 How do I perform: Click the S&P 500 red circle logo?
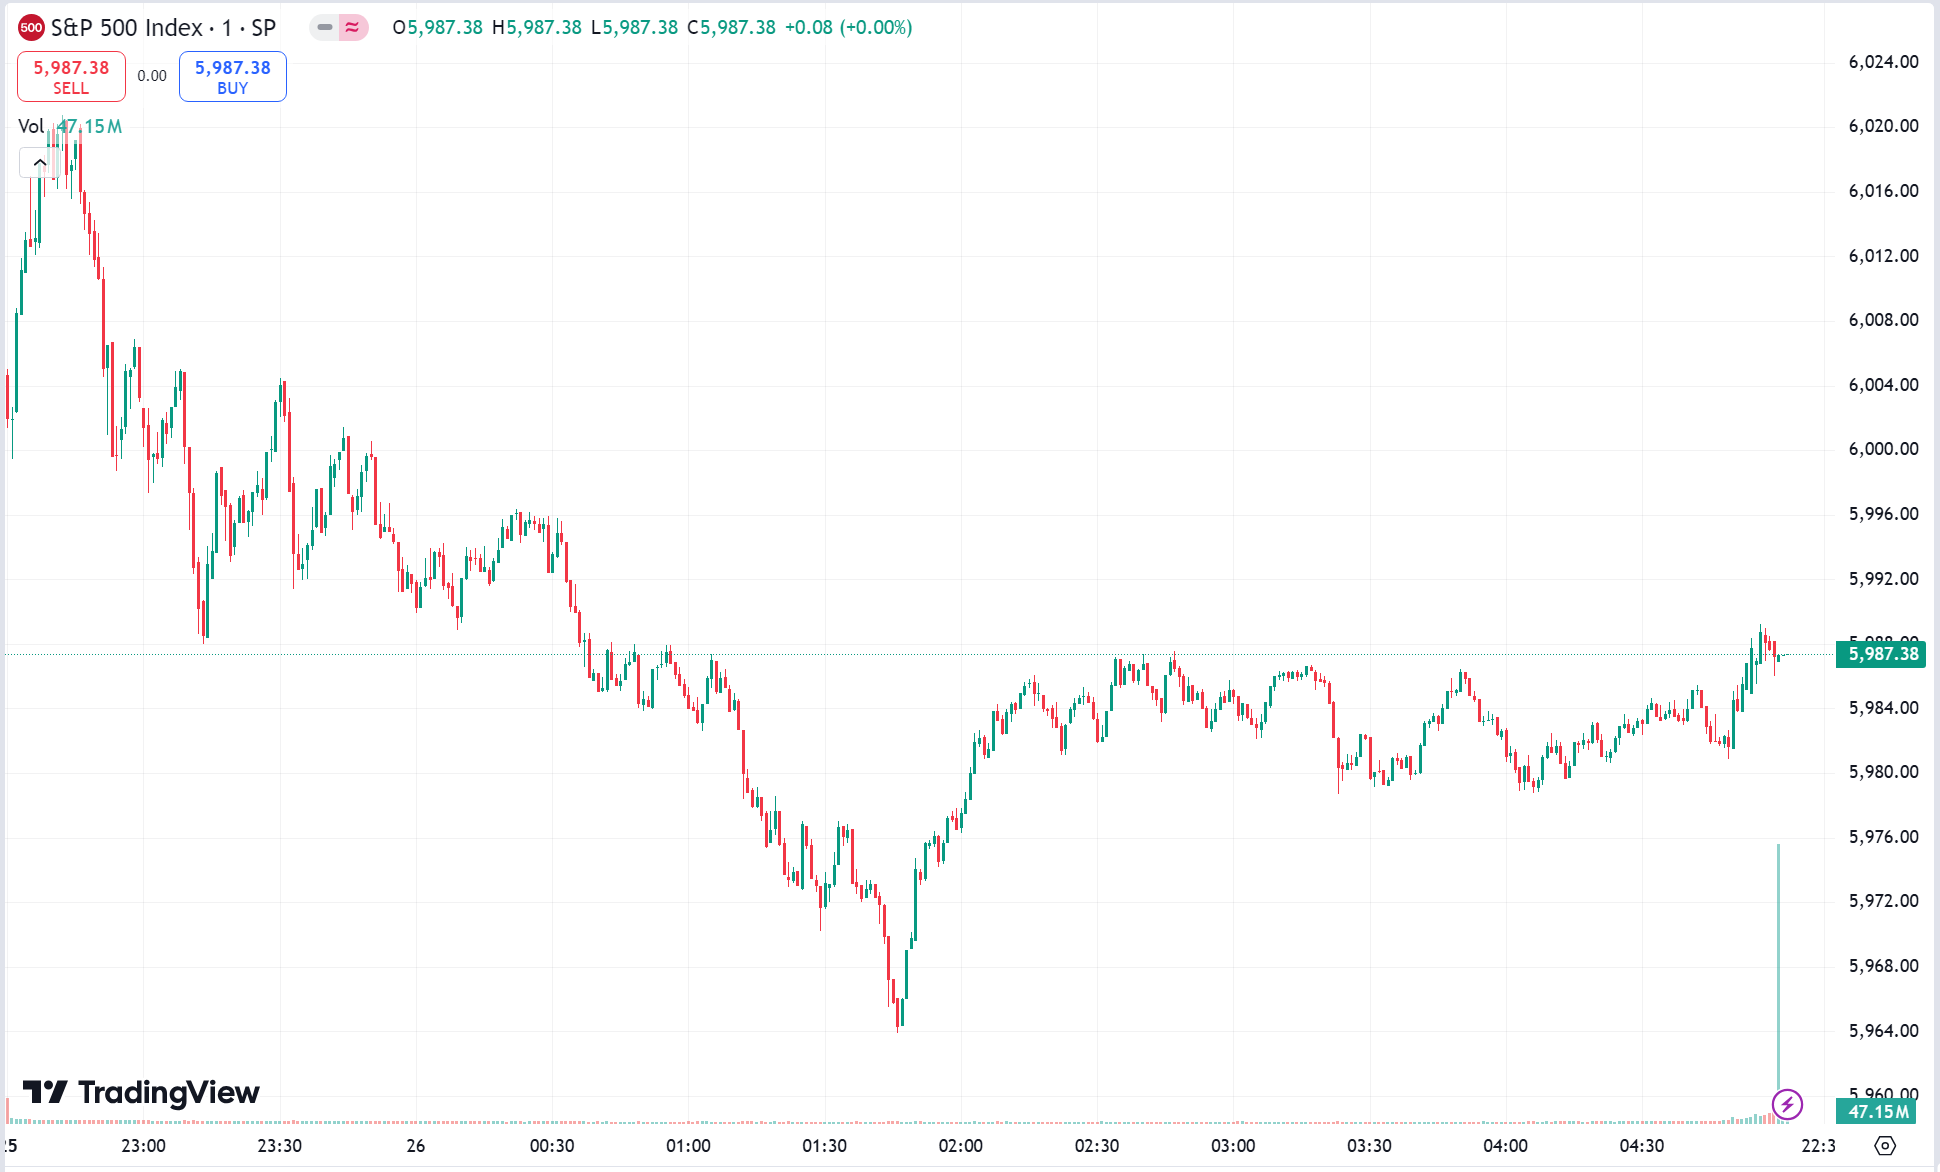pos(31,28)
